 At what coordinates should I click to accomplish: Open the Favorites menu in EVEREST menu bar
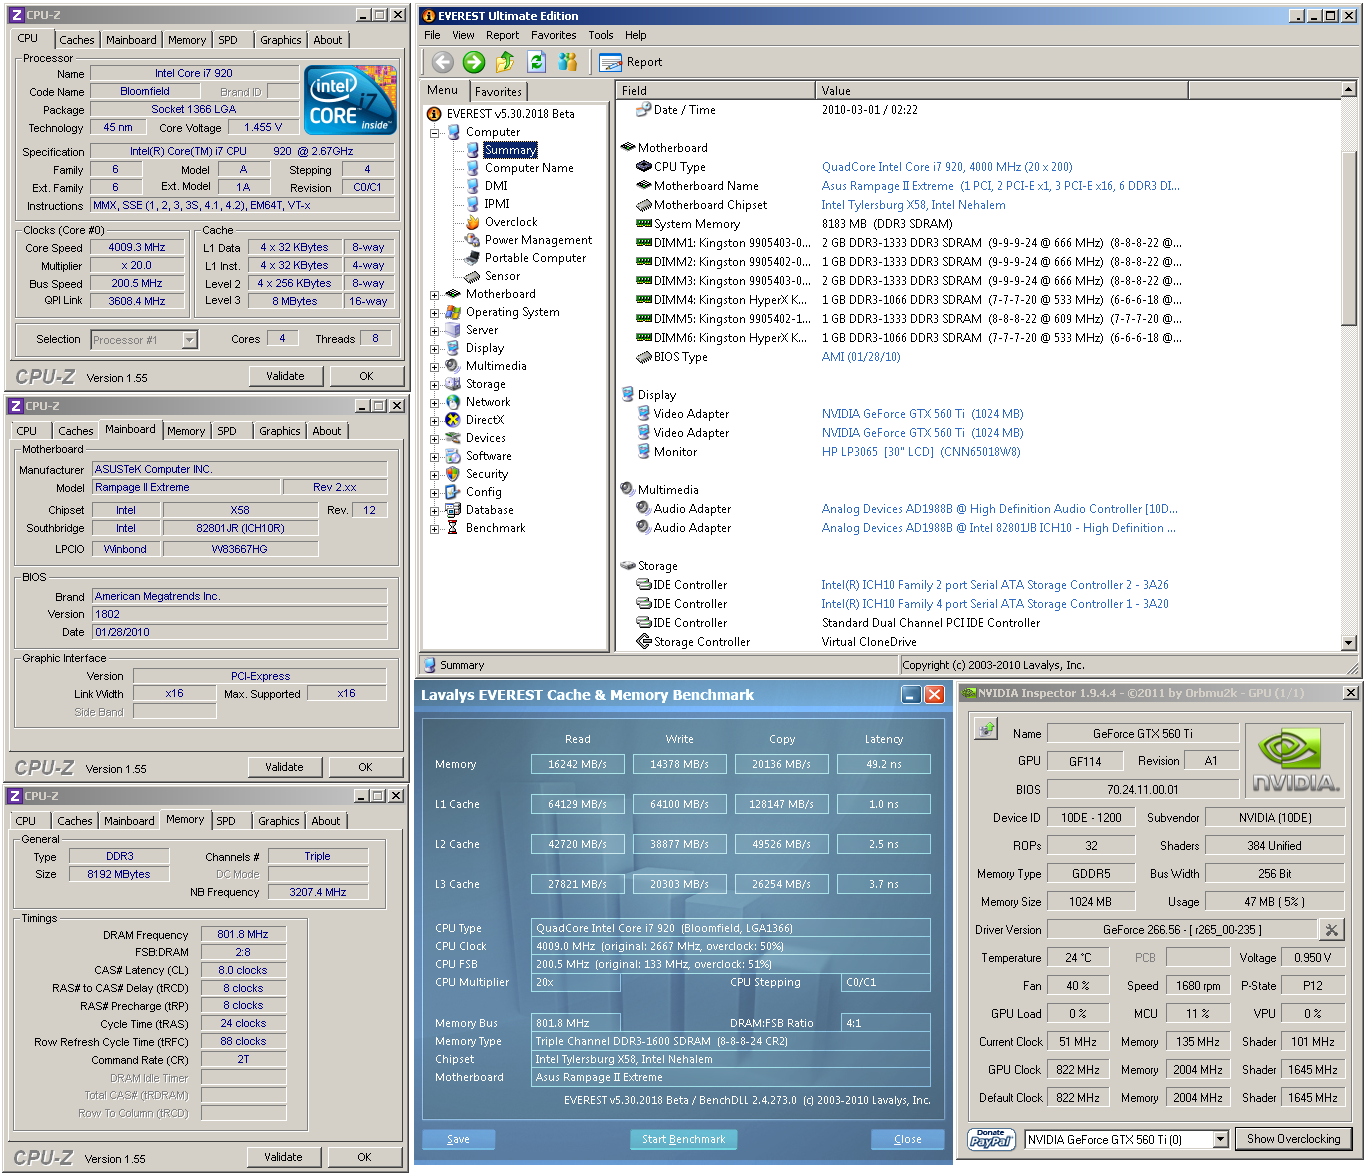point(553,35)
